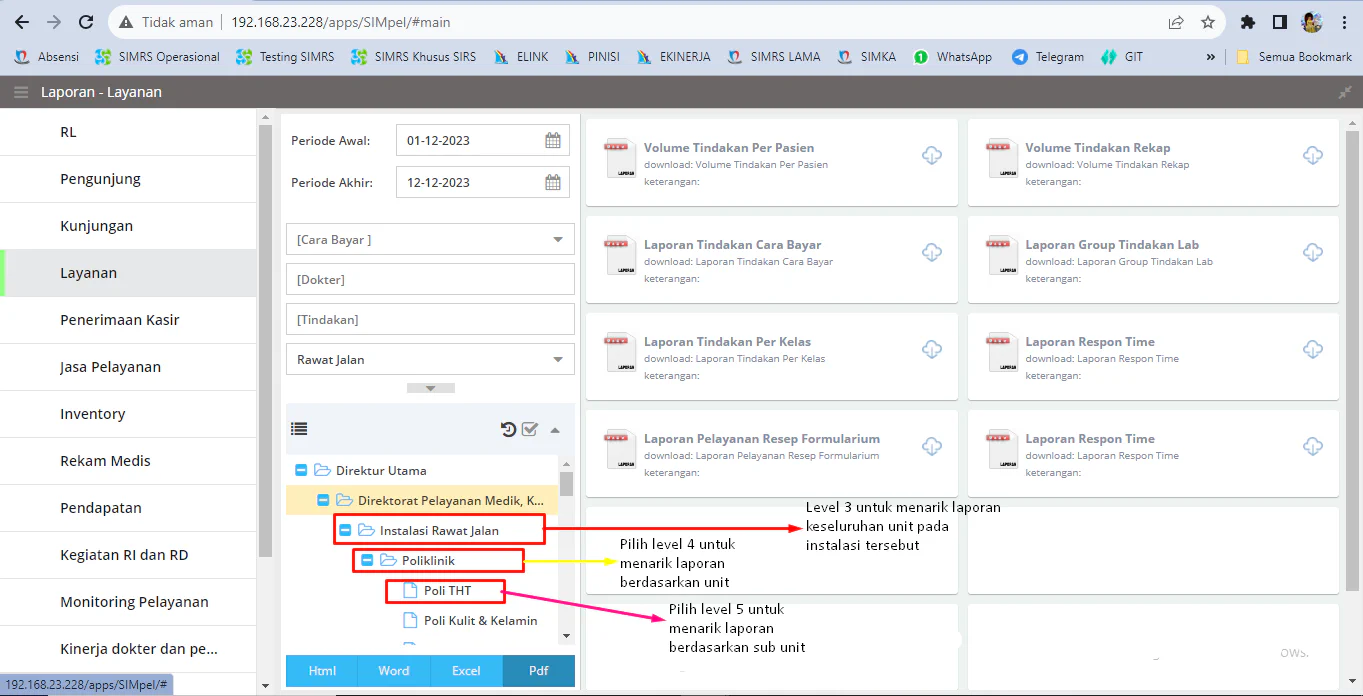Choose Excel output format
1363x696 pixels.
point(466,671)
